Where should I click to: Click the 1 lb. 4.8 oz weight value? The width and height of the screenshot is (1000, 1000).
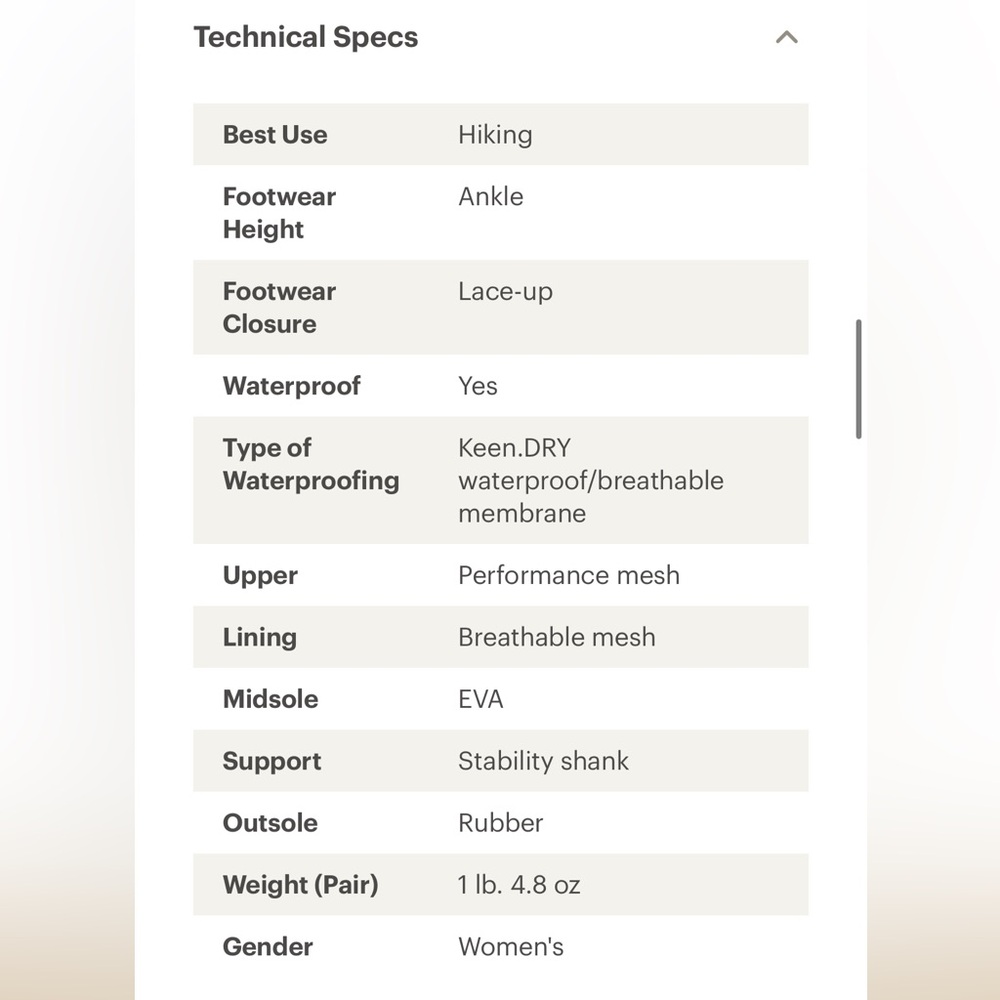coord(519,885)
